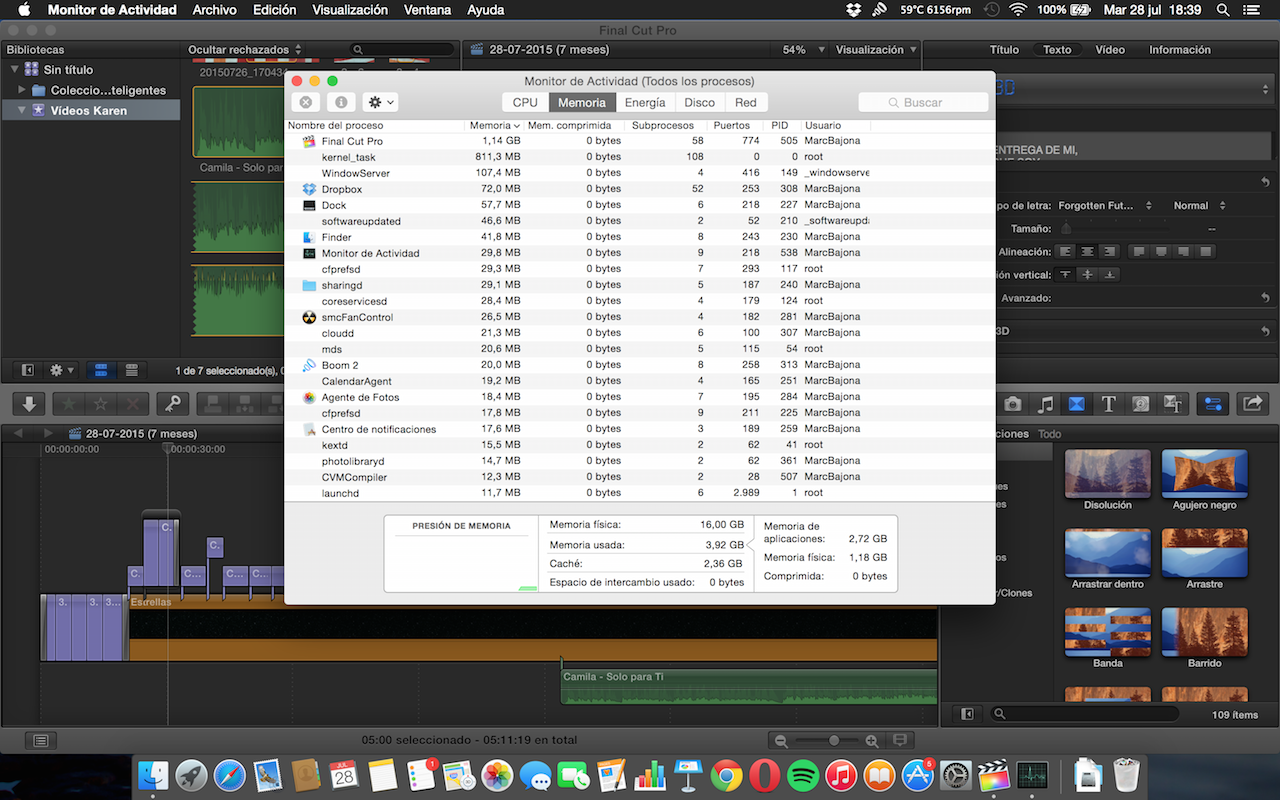Sort by the PID column header
The image size is (1280, 800).
tap(780, 126)
